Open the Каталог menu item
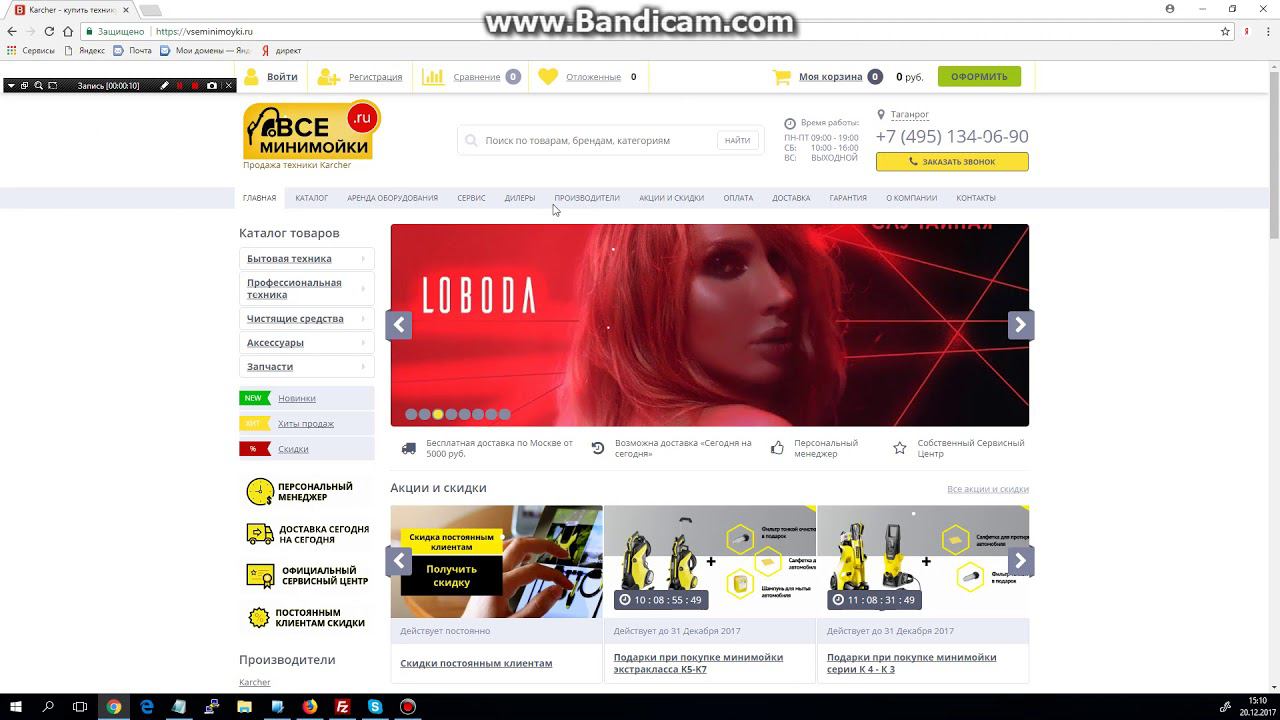 tap(312, 198)
